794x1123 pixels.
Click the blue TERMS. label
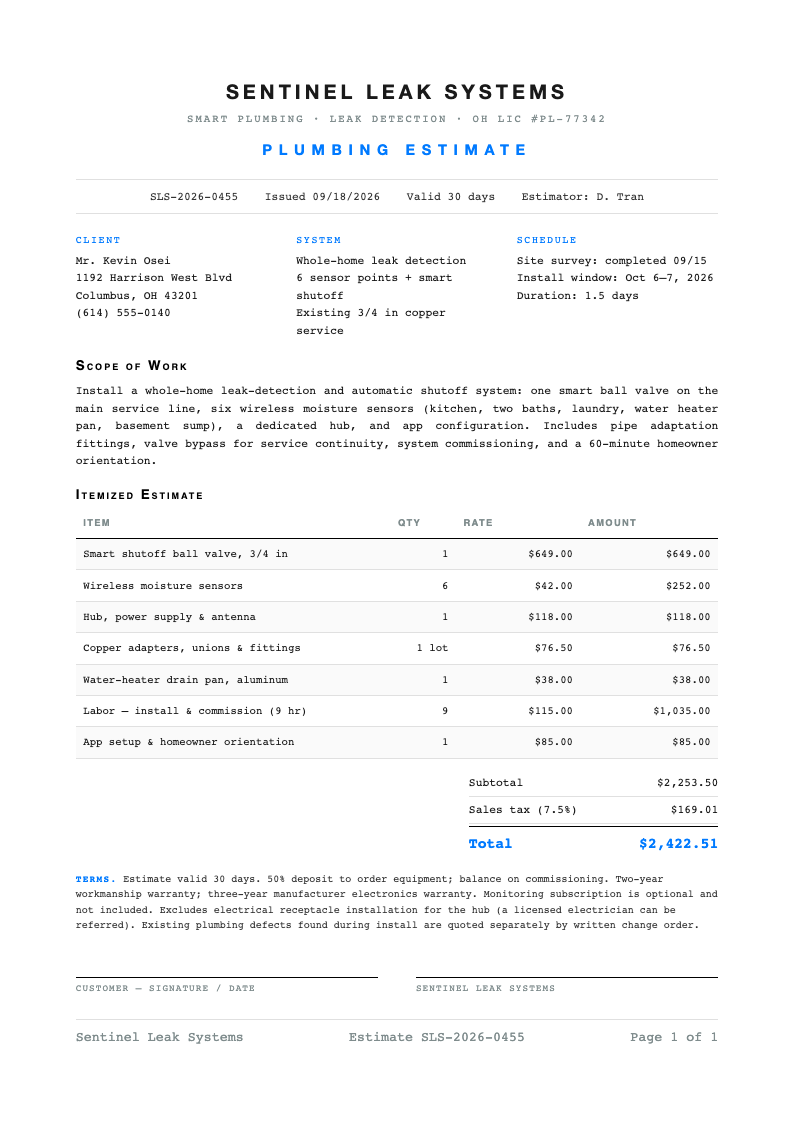tap(95, 879)
